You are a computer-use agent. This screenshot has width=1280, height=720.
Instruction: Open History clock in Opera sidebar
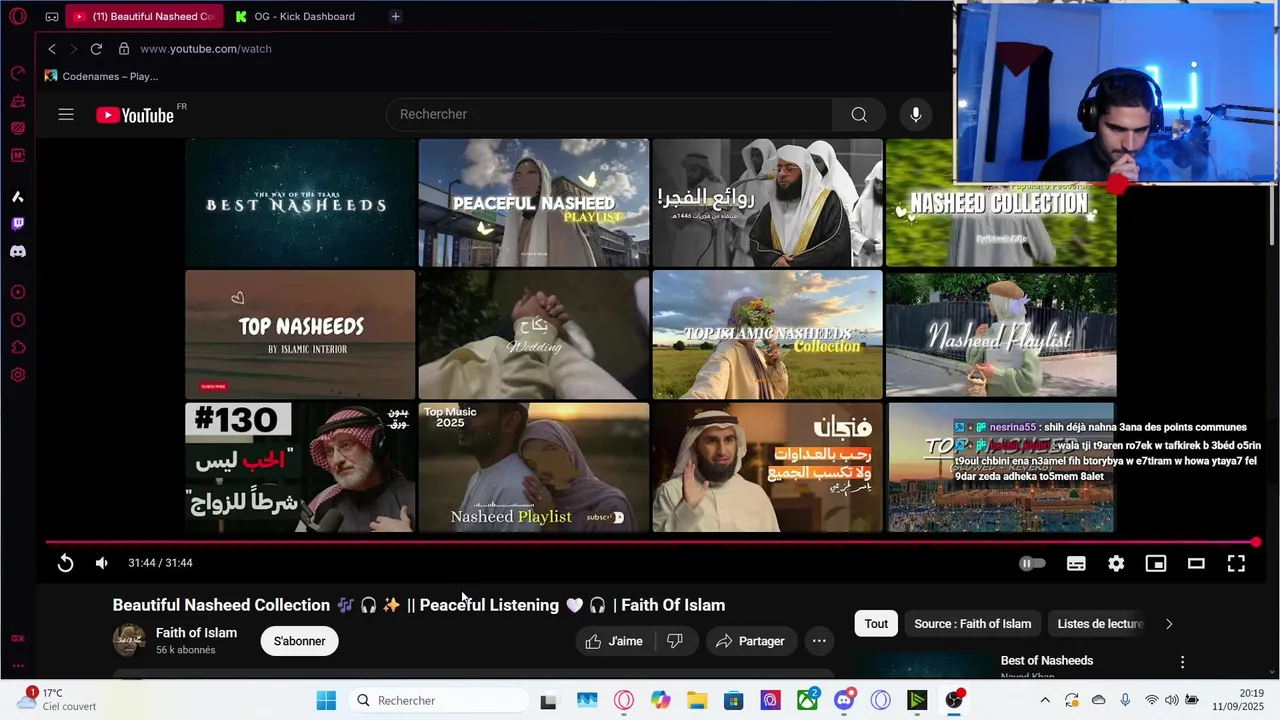17,320
